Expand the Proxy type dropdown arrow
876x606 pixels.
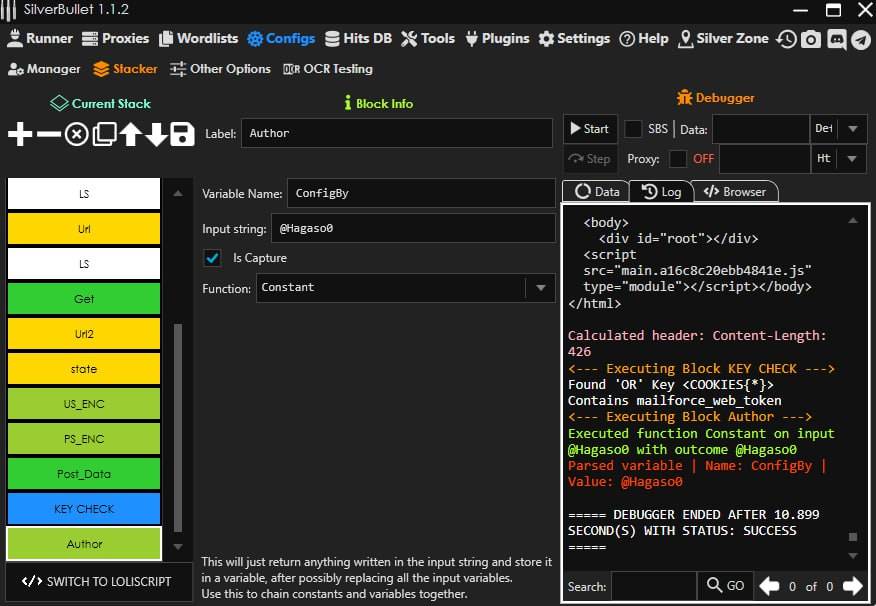pyautogui.click(x=852, y=159)
